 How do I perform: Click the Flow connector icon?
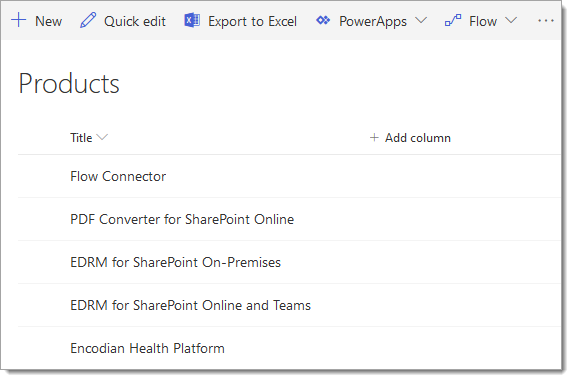[453, 20]
